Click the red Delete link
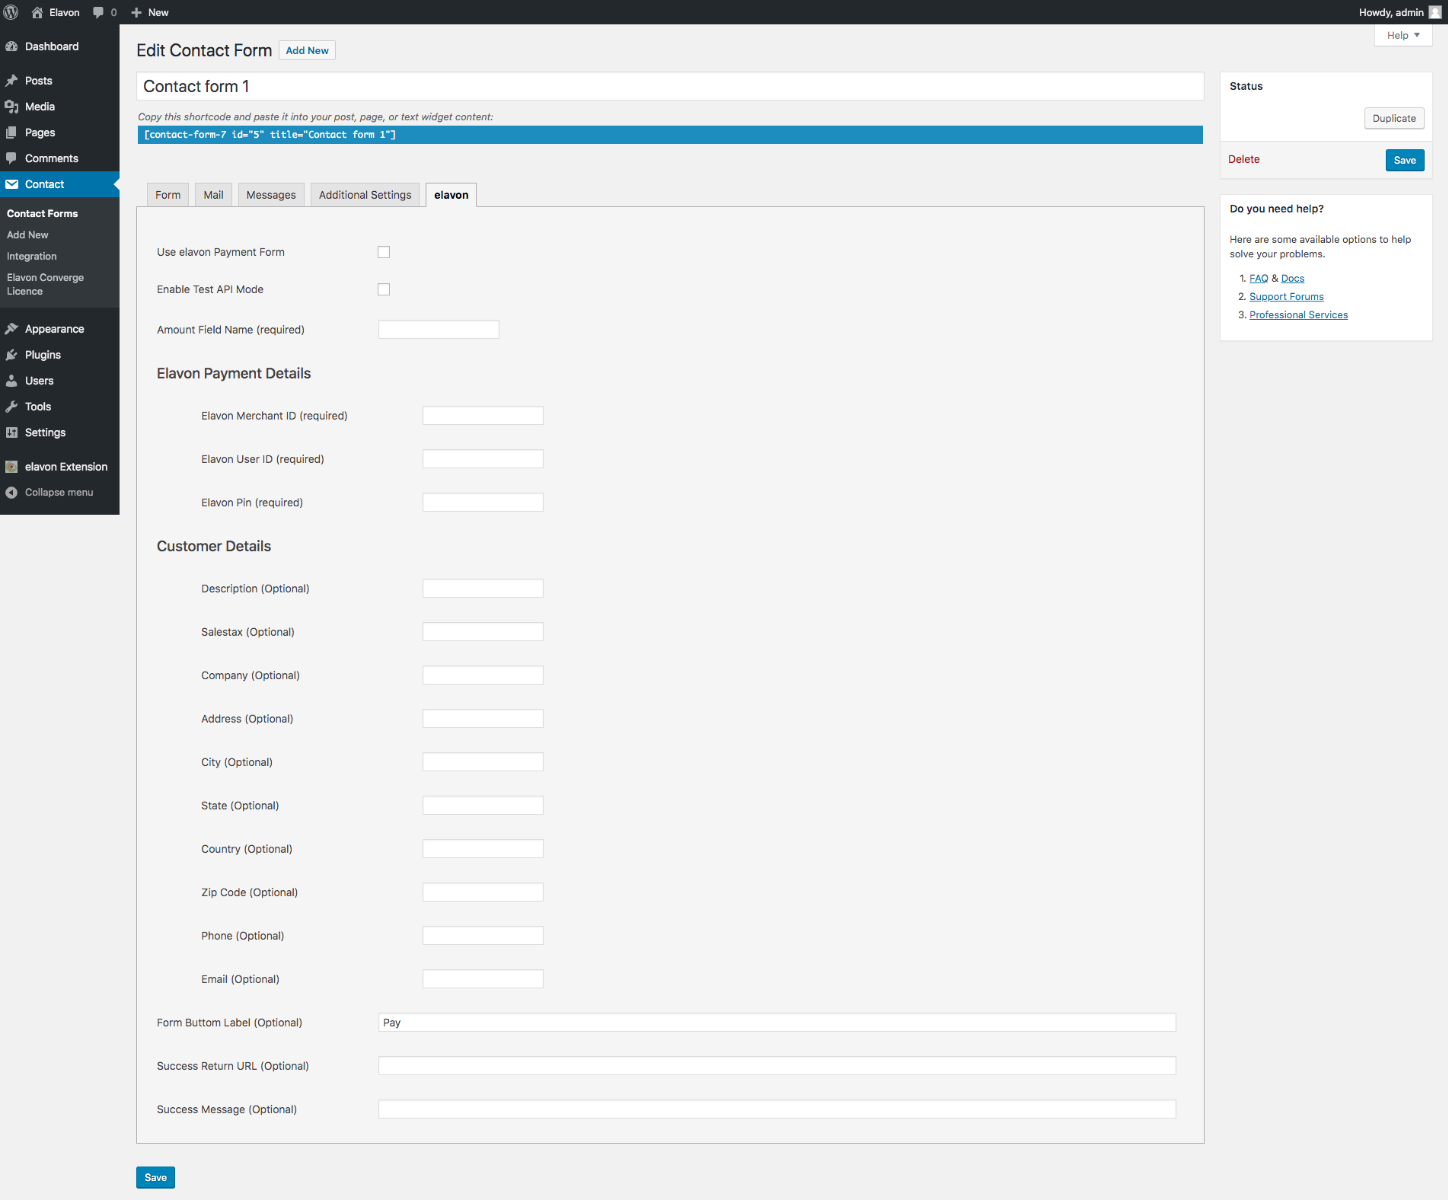 point(1244,159)
